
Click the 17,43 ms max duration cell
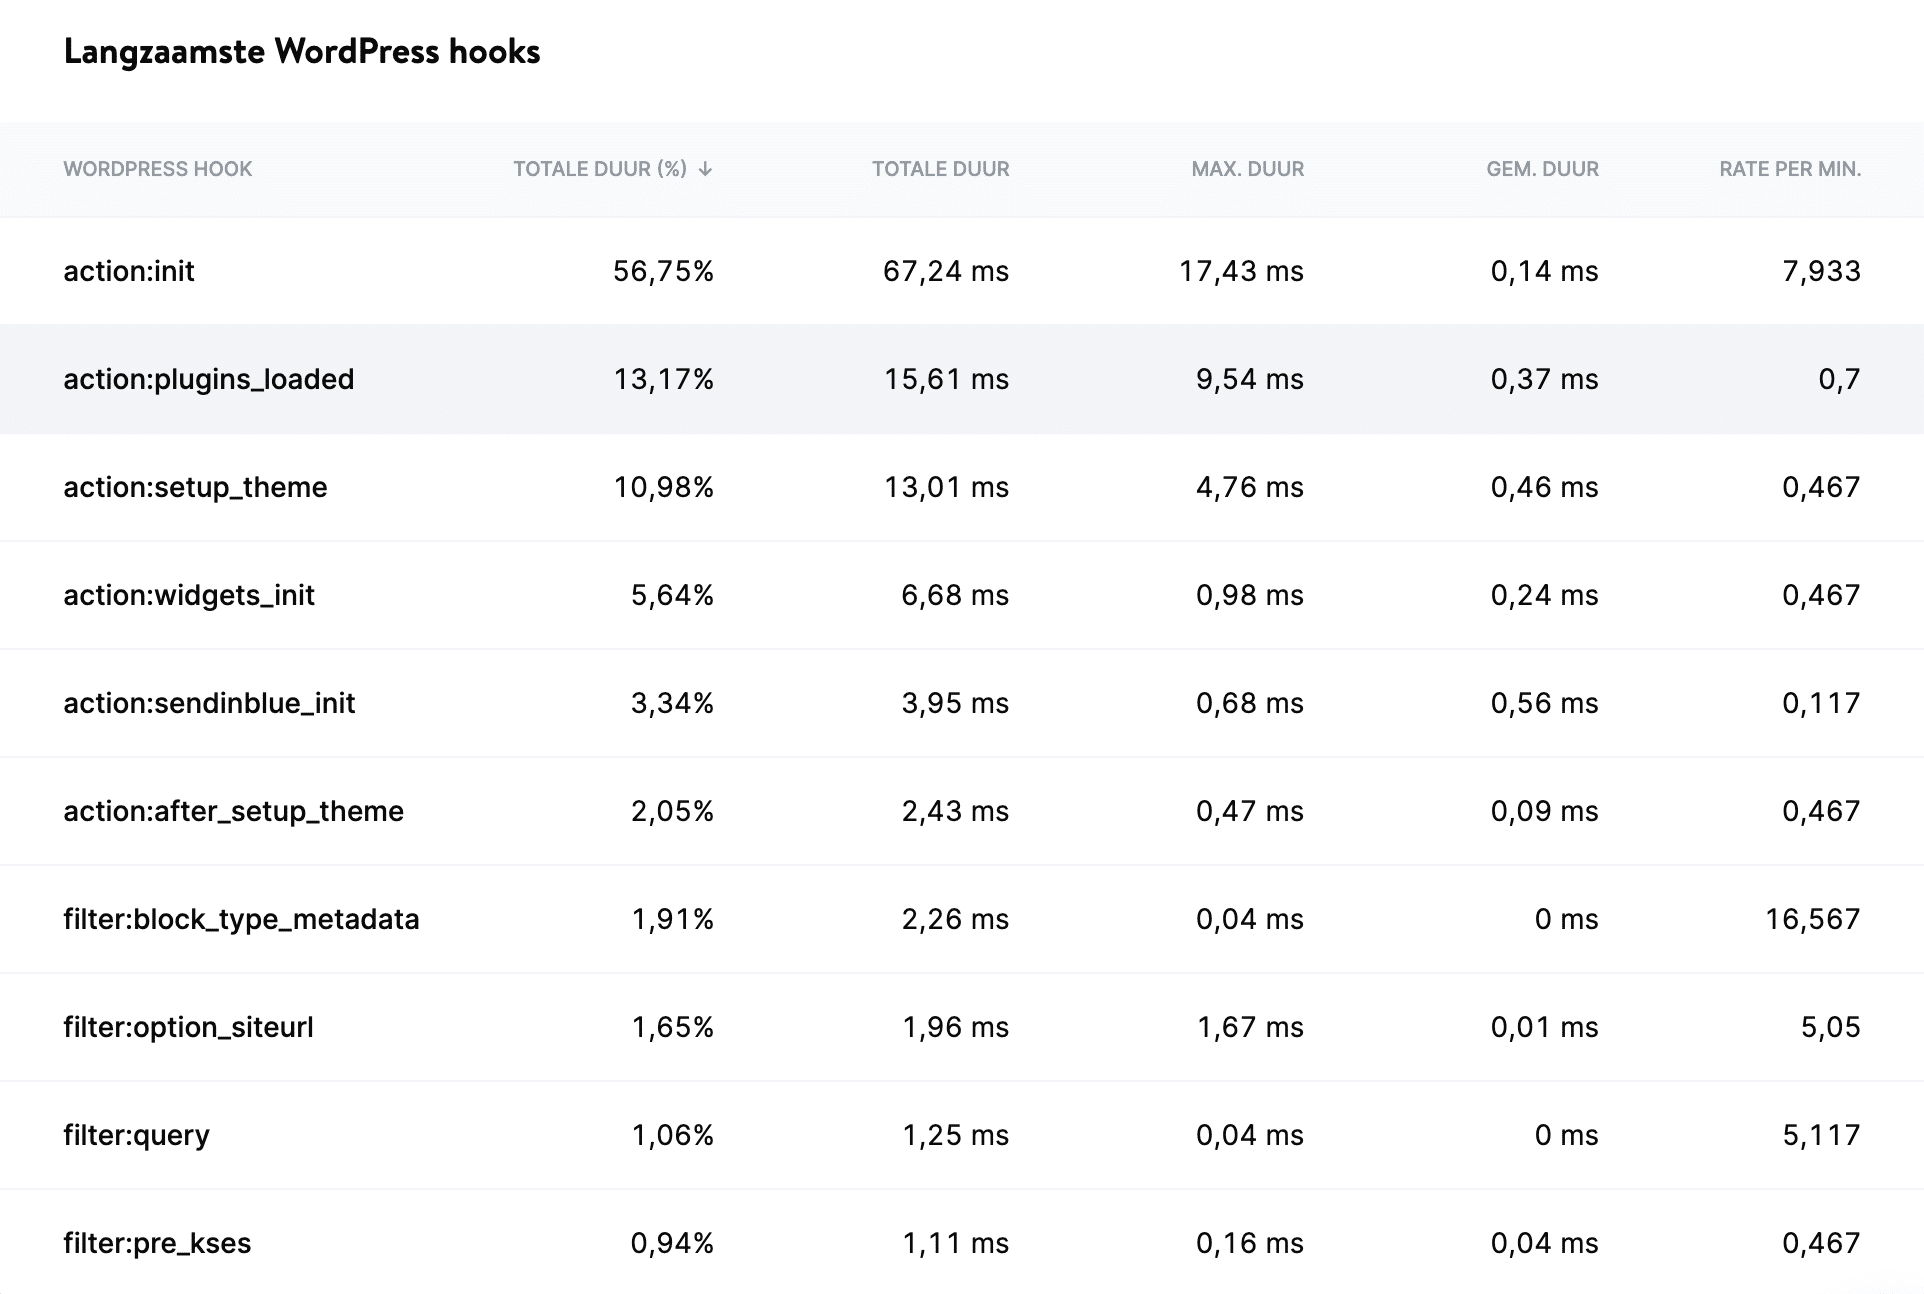tap(1240, 270)
